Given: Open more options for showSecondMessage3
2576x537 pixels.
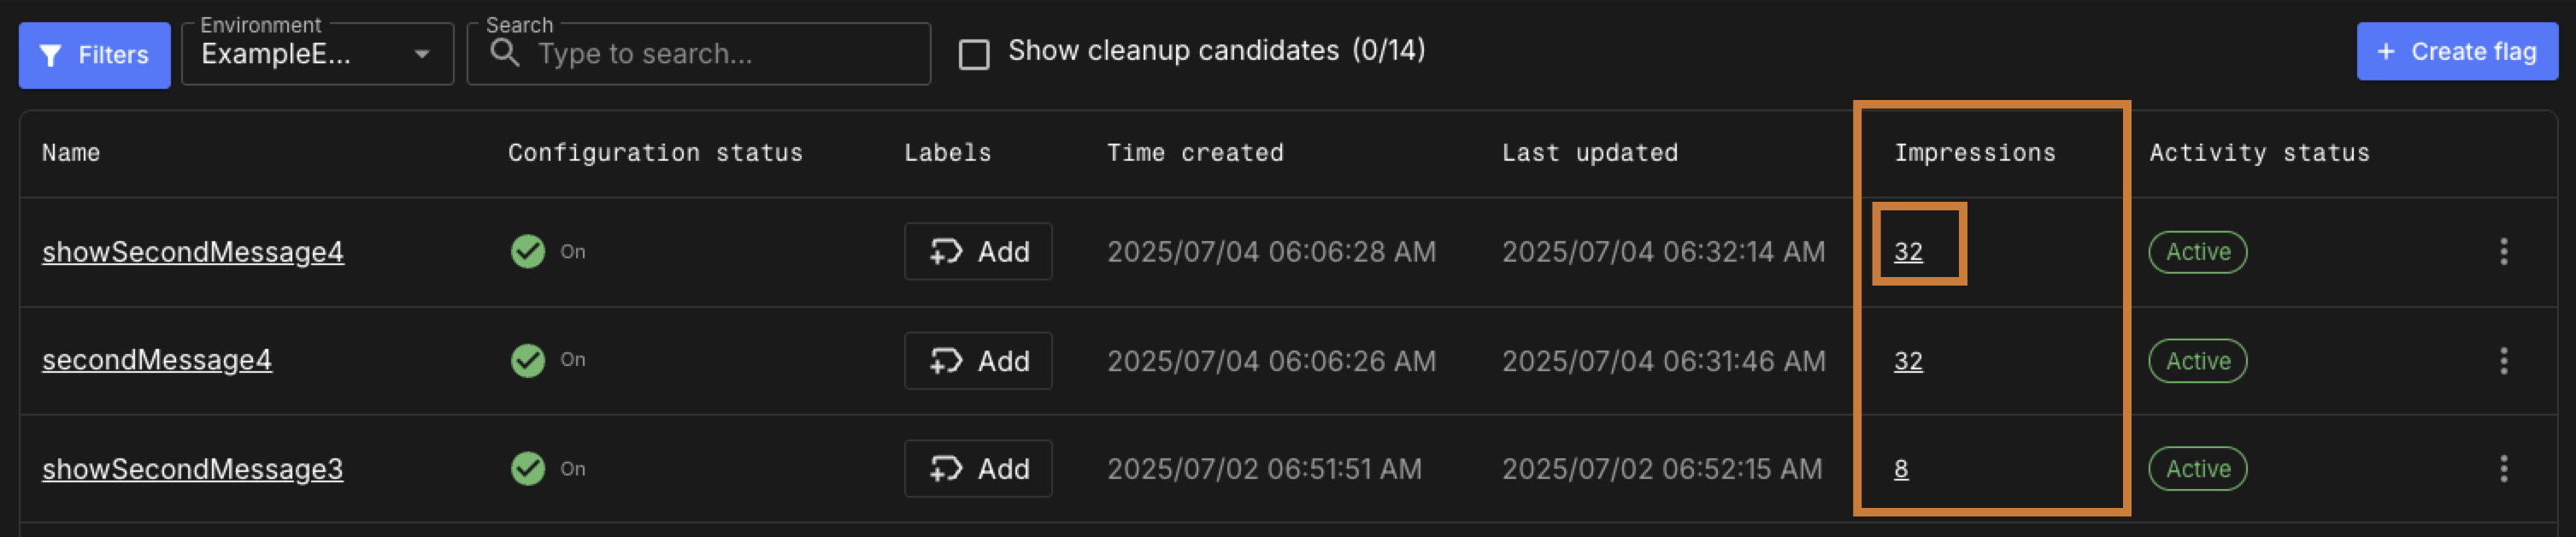Looking at the screenshot, I should coord(2503,469).
